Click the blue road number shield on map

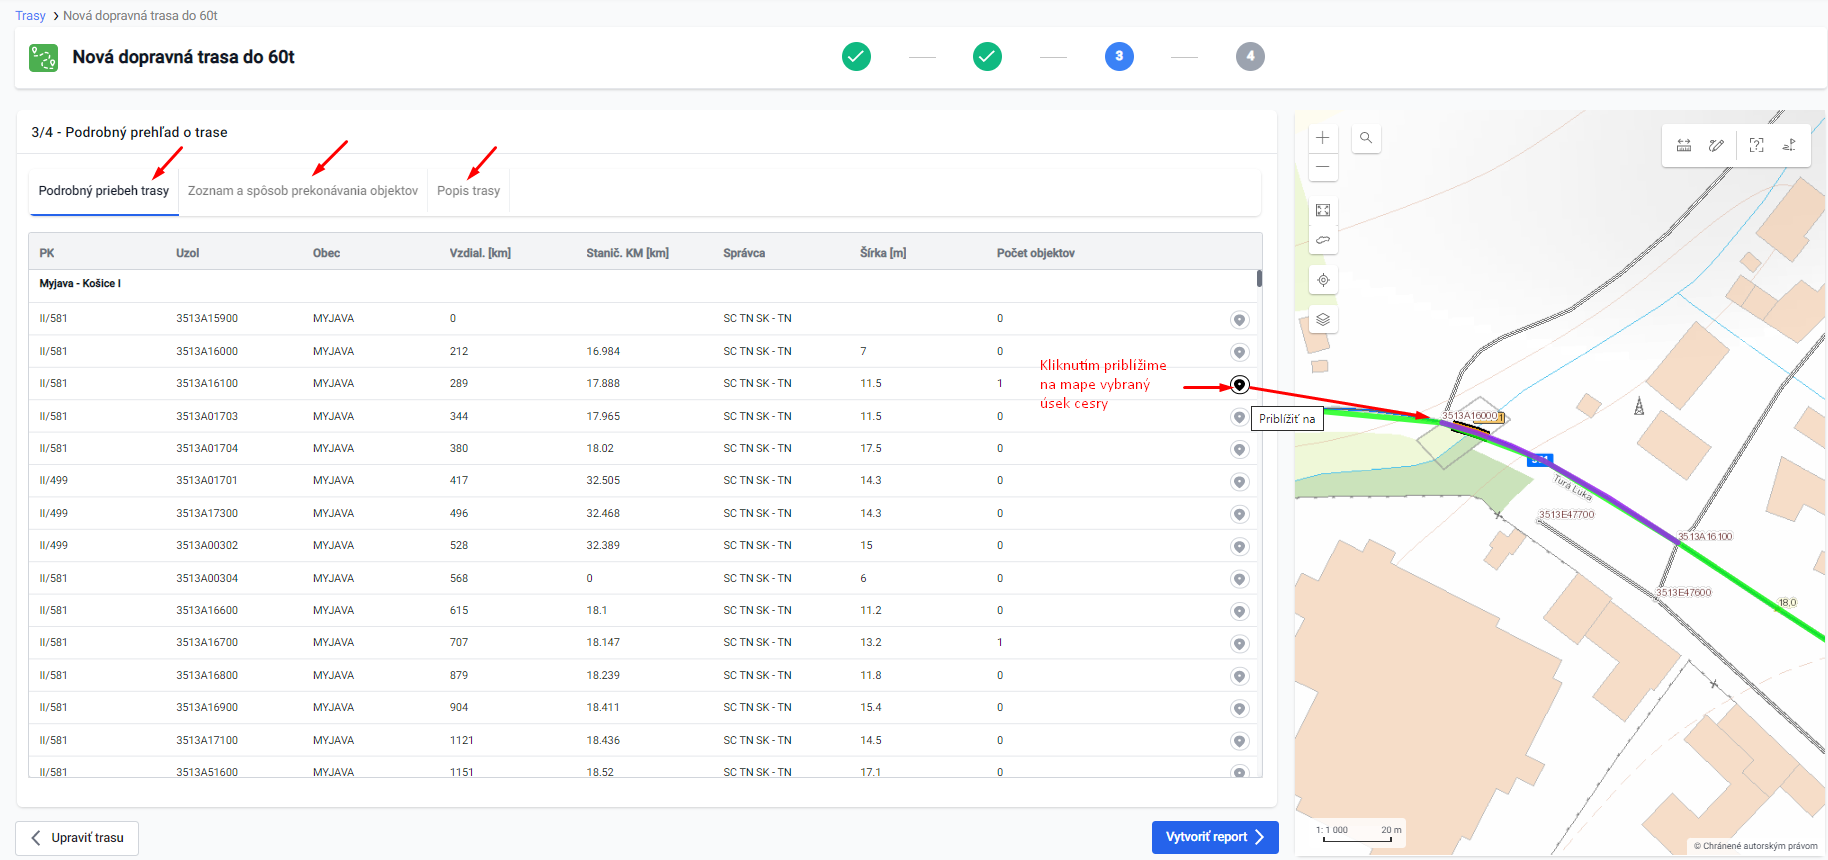pos(1540,460)
